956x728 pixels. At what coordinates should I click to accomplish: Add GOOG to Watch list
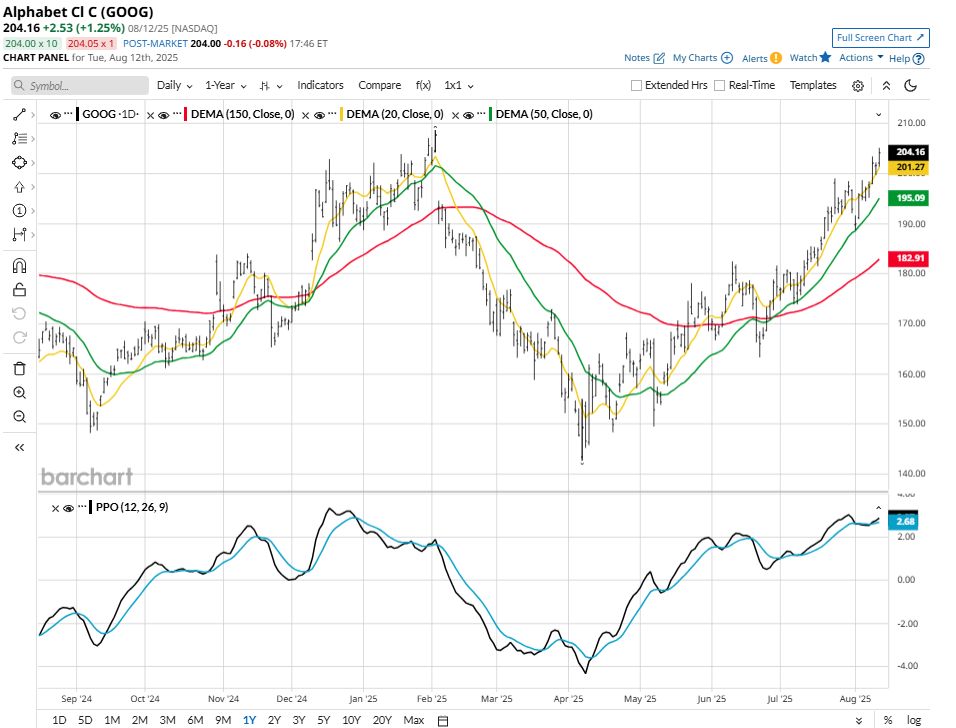(810, 57)
